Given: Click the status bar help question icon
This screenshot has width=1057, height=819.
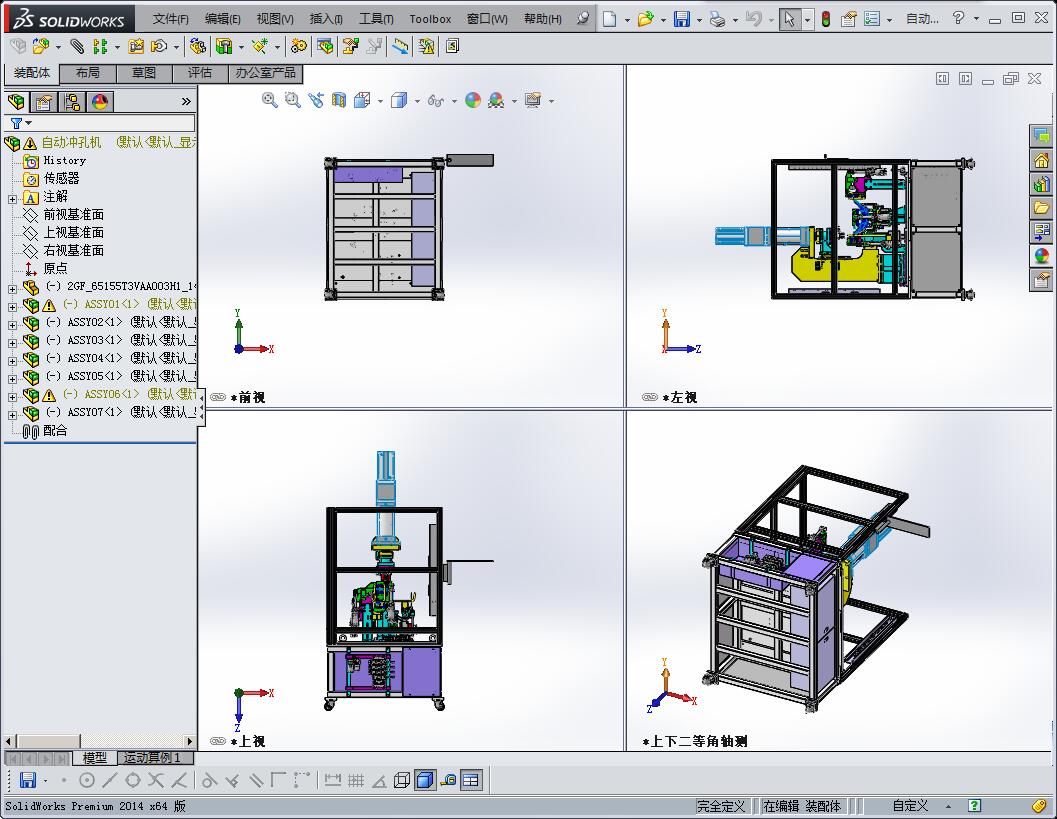Looking at the screenshot, I should [974, 806].
